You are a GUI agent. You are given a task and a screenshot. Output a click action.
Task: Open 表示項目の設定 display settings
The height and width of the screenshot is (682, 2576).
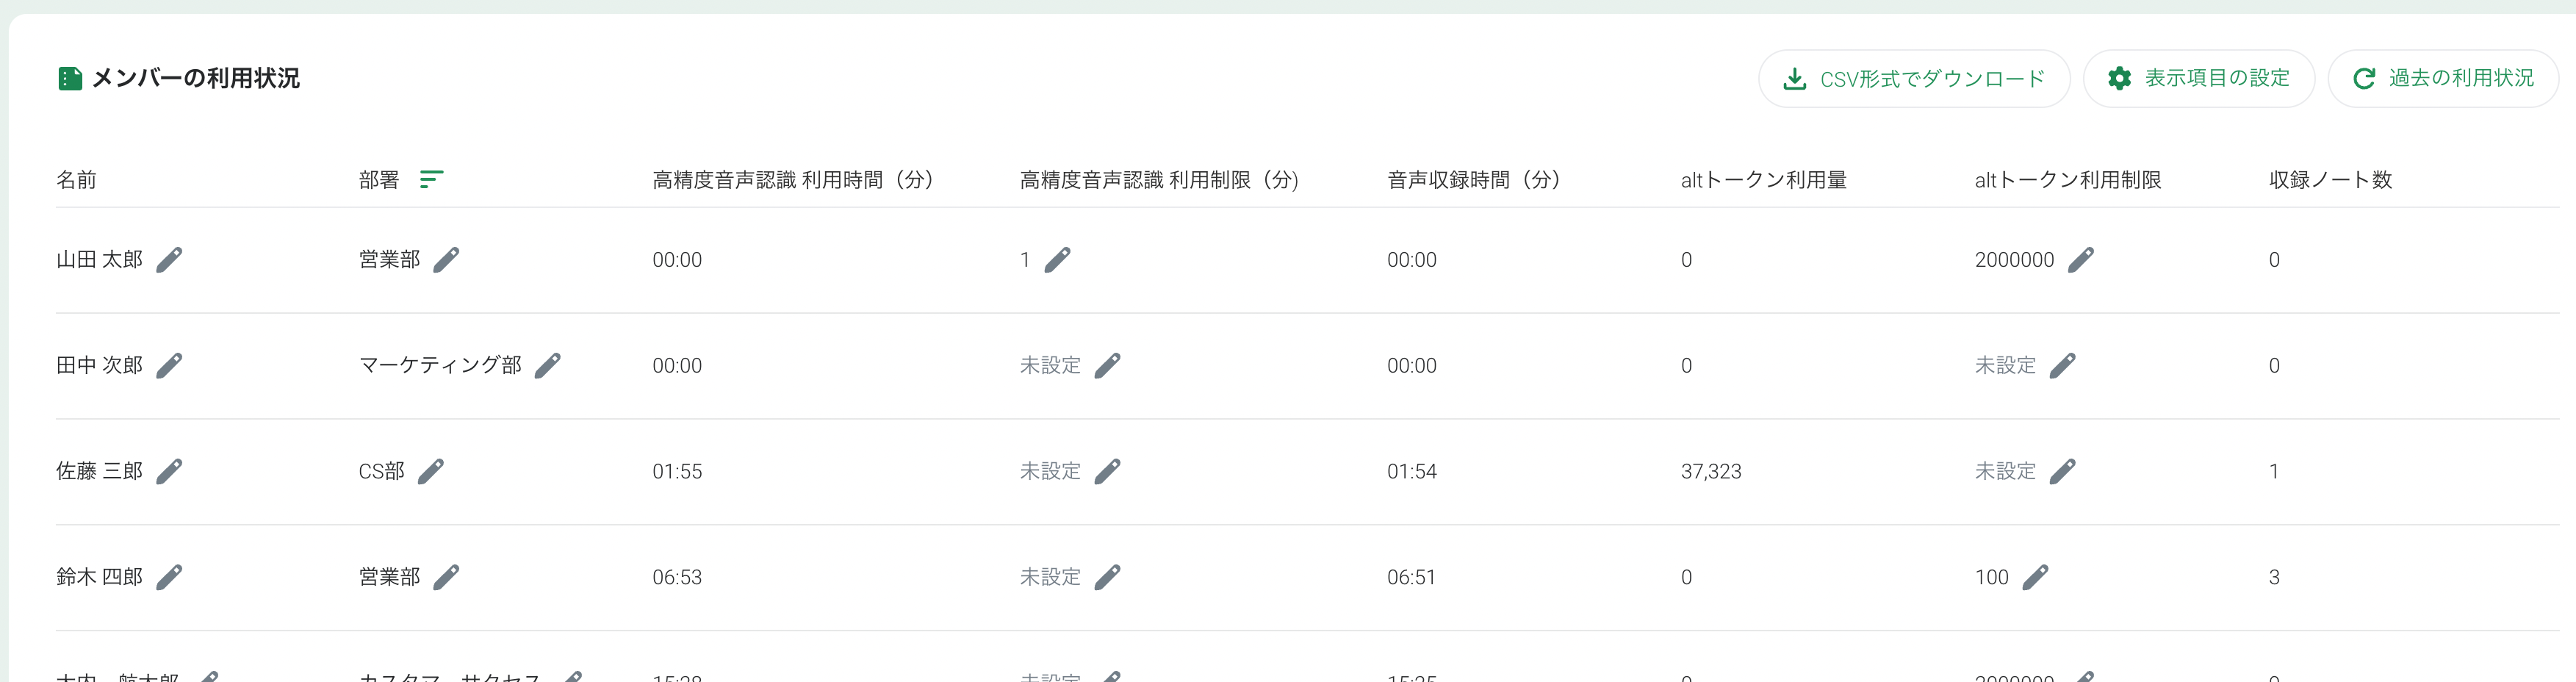pyautogui.click(x=2199, y=78)
